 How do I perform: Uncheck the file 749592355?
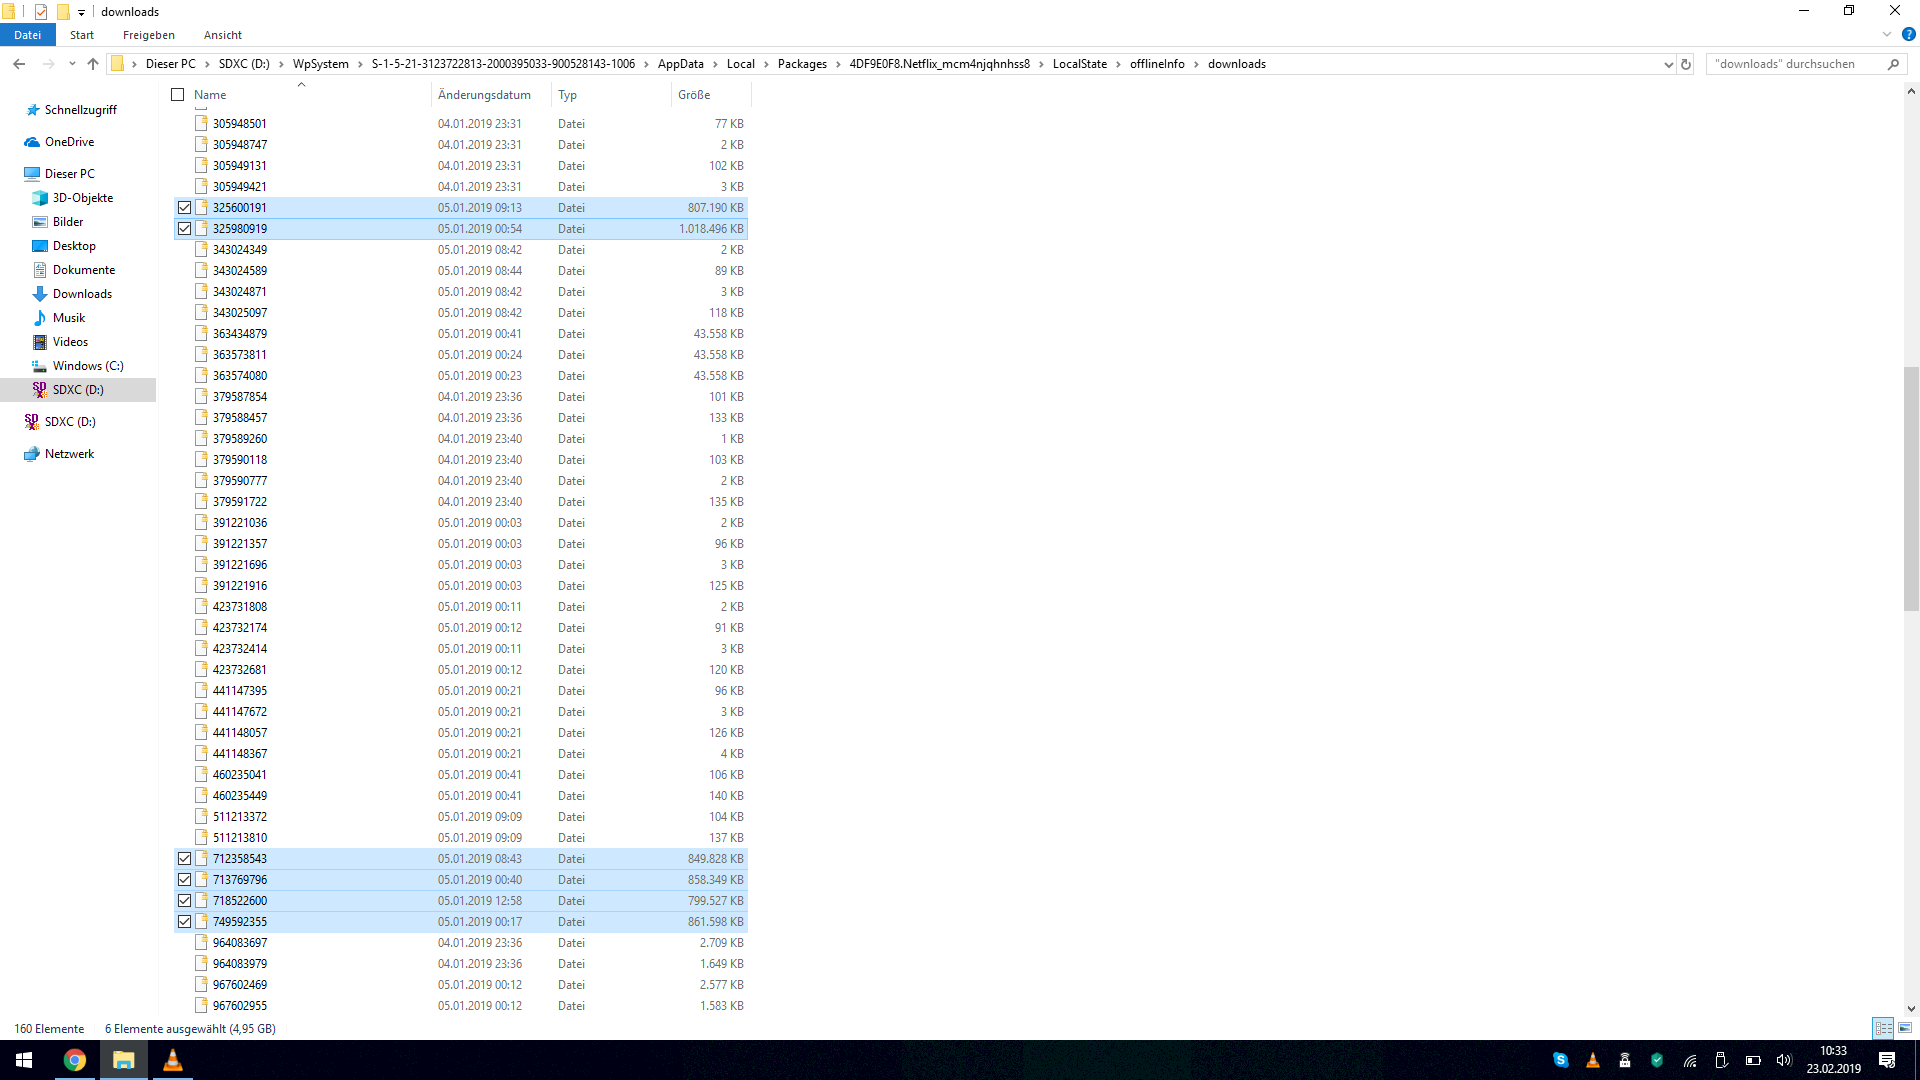click(x=184, y=921)
